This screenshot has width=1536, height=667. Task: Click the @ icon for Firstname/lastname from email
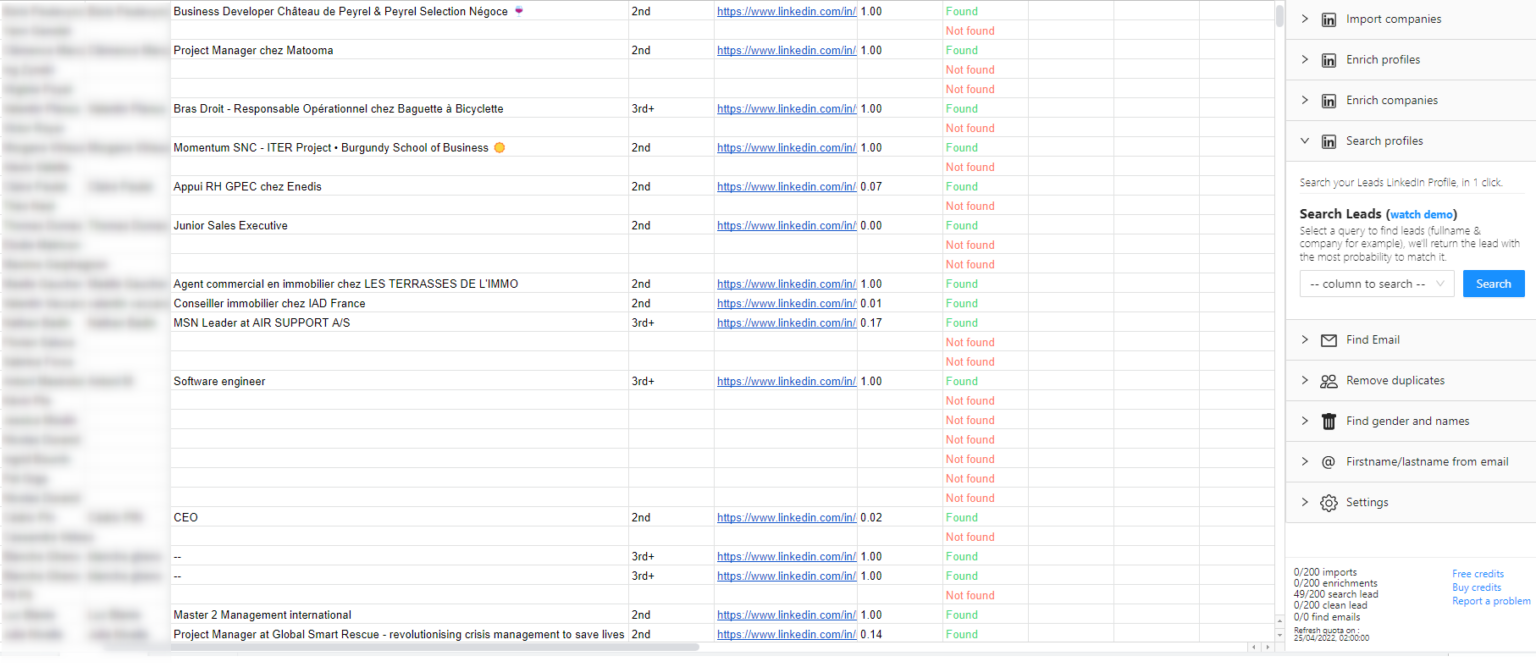(1329, 462)
